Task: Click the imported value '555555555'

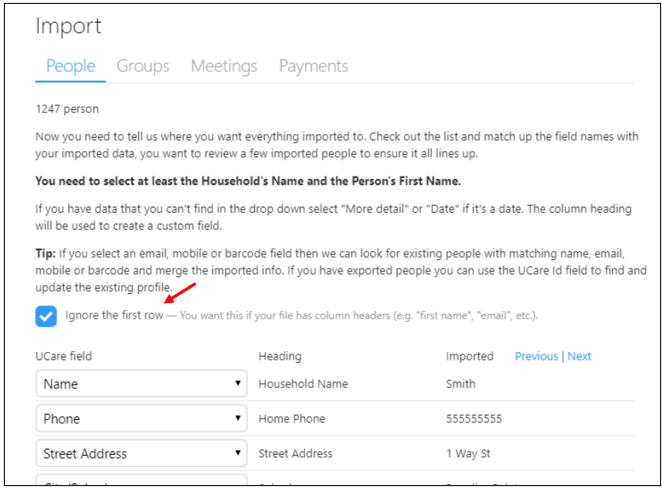Action: coord(474,419)
